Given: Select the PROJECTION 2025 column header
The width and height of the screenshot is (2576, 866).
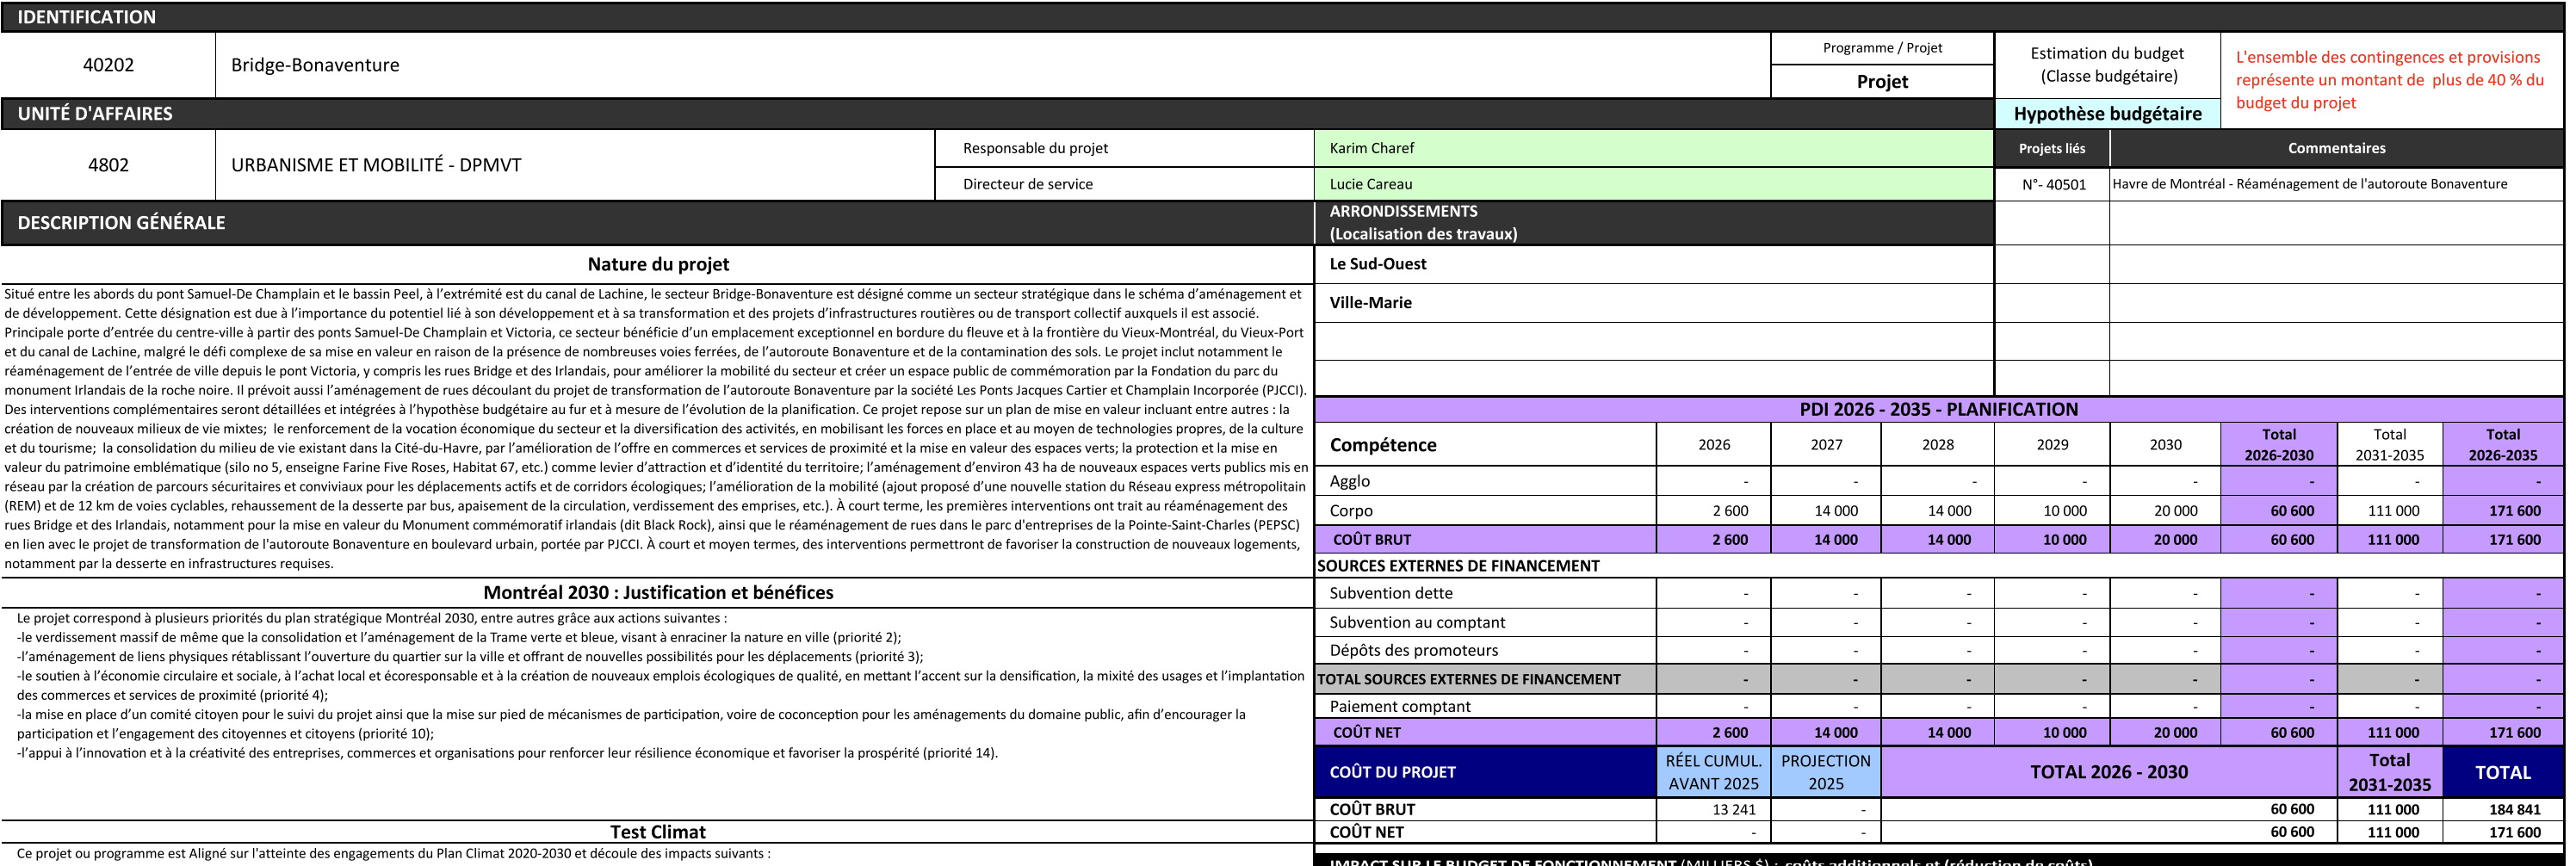Looking at the screenshot, I should pos(1825,772).
